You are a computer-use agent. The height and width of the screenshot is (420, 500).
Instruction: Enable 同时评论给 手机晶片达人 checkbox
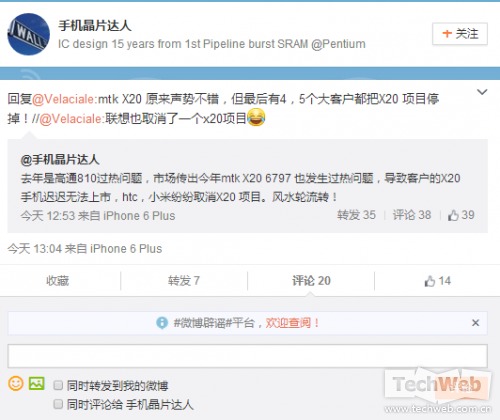pos(58,404)
